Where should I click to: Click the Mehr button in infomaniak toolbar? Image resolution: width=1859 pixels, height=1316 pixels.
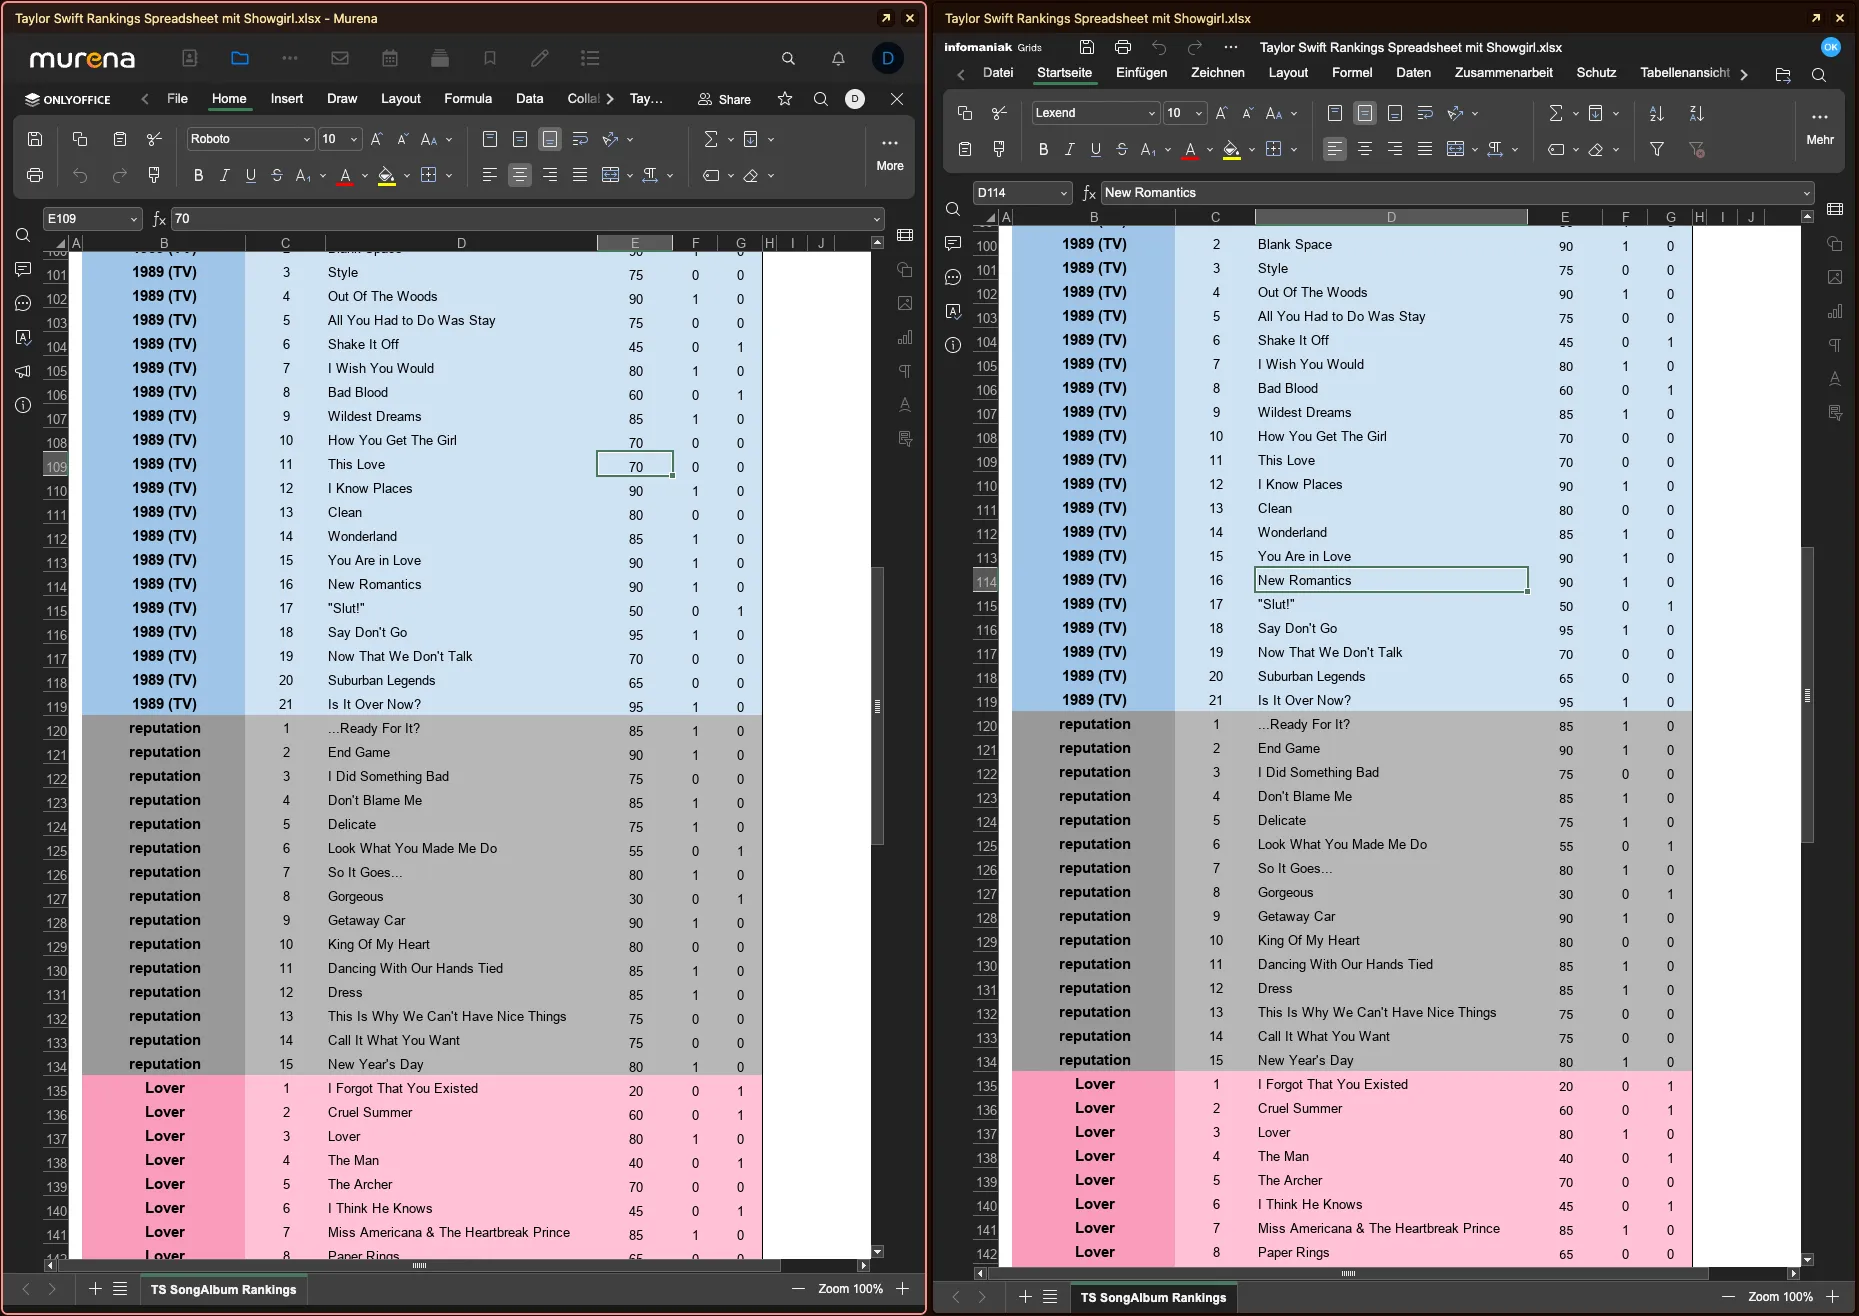1819,127
